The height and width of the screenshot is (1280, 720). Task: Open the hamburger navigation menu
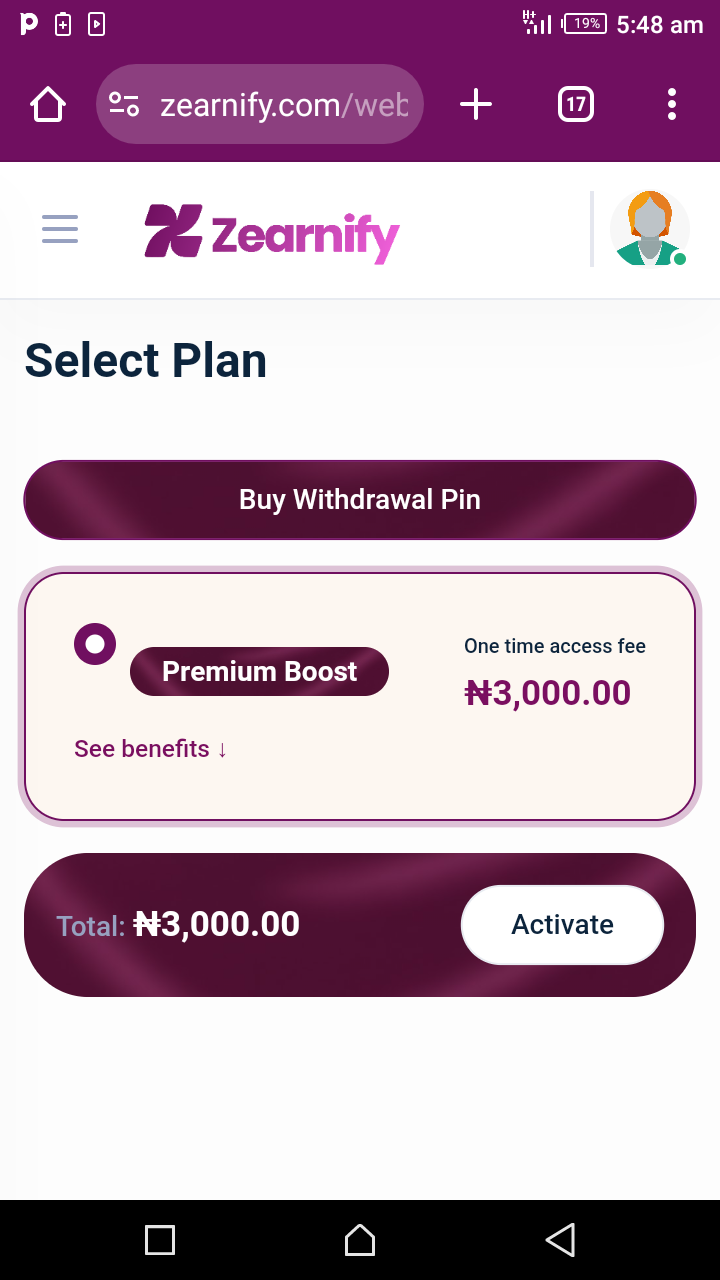pyautogui.click(x=60, y=229)
